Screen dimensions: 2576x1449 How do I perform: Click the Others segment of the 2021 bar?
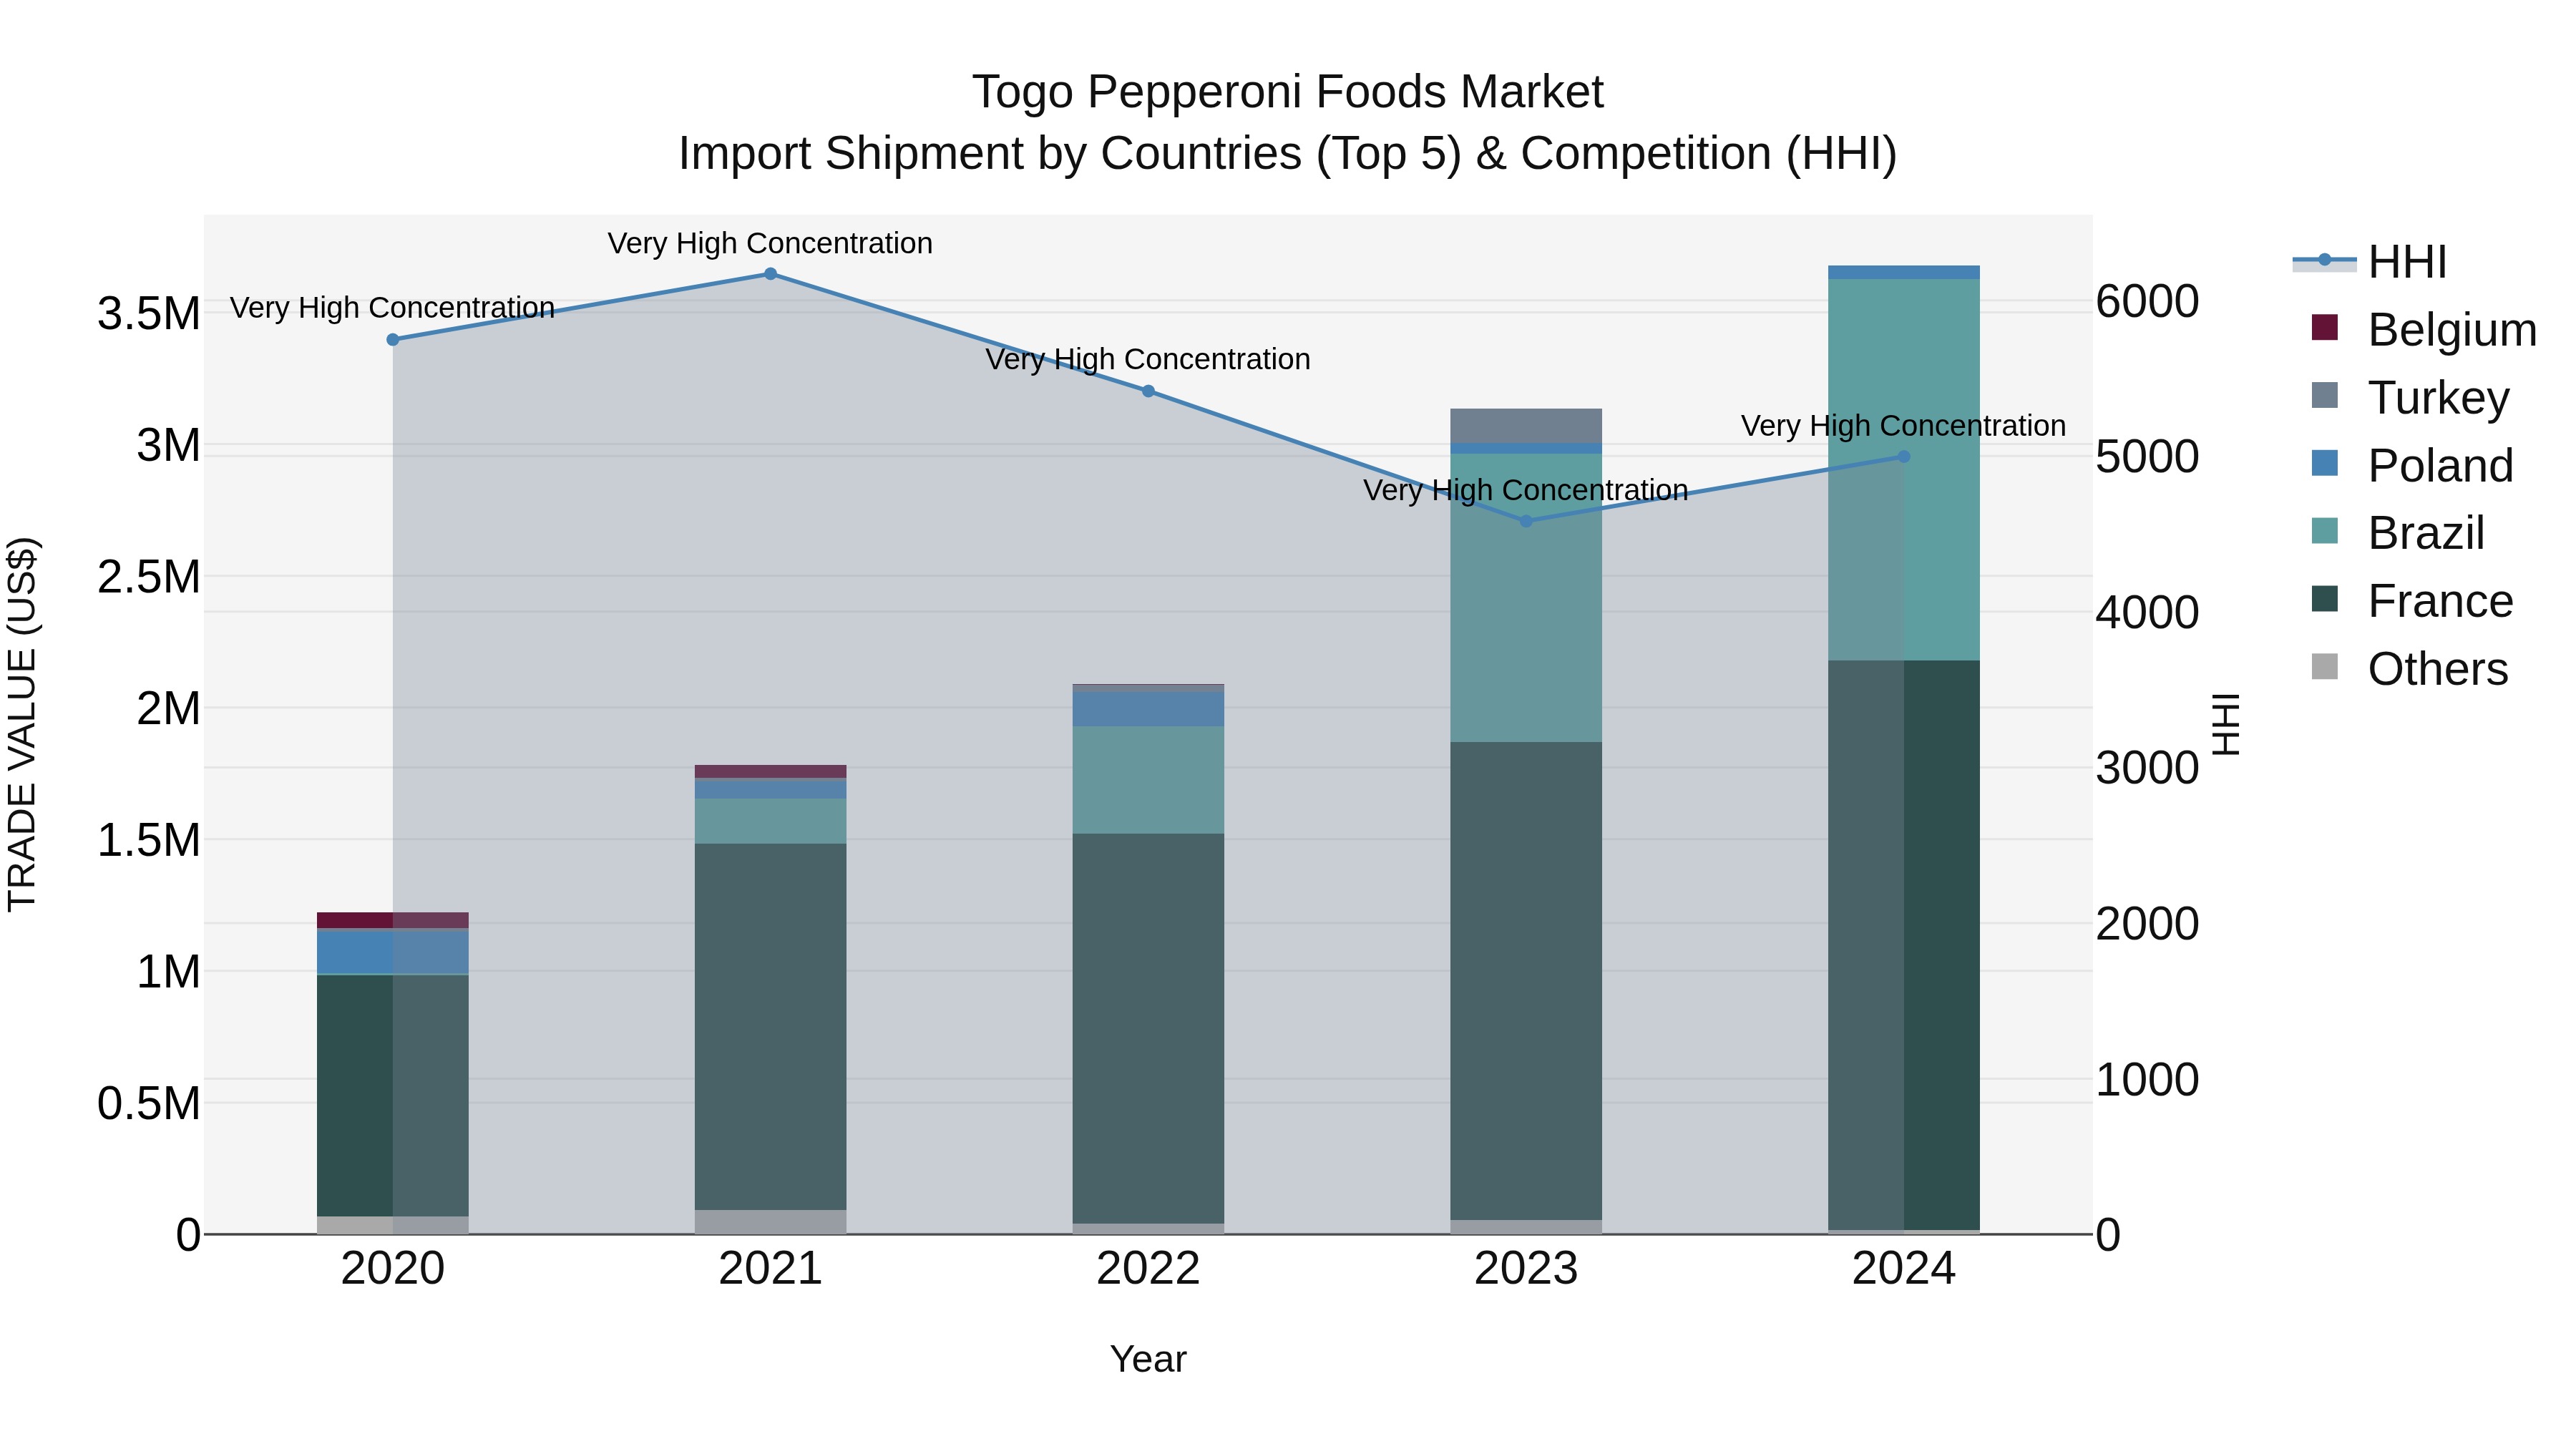pos(770,1222)
